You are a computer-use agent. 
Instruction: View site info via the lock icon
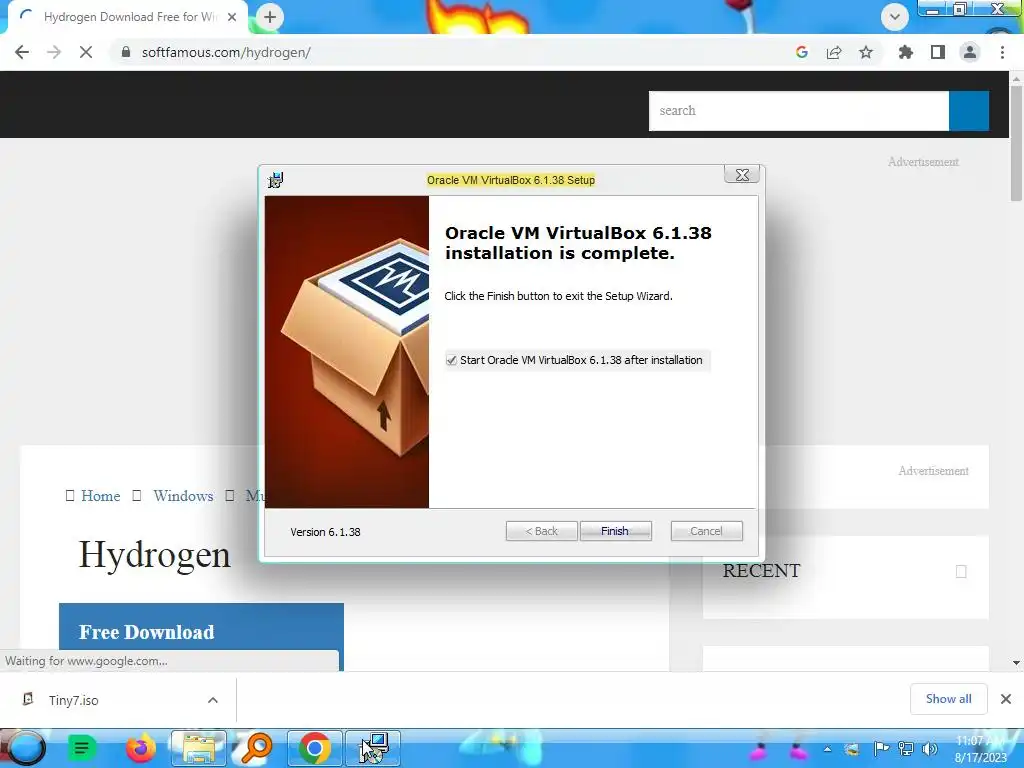click(125, 52)
